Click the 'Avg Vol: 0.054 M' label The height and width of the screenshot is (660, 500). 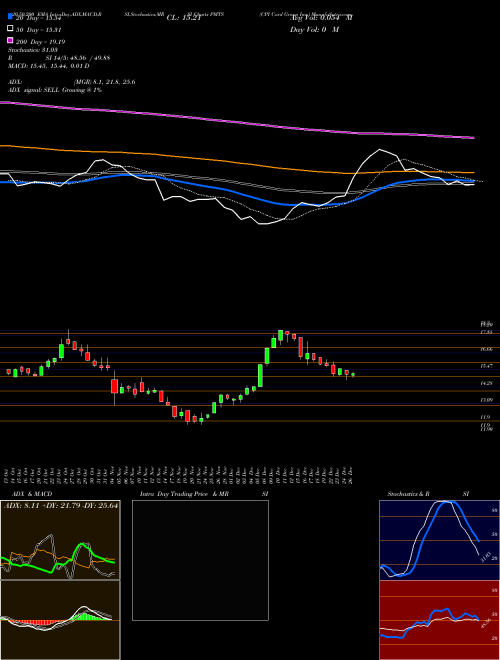tap(321, 18)
